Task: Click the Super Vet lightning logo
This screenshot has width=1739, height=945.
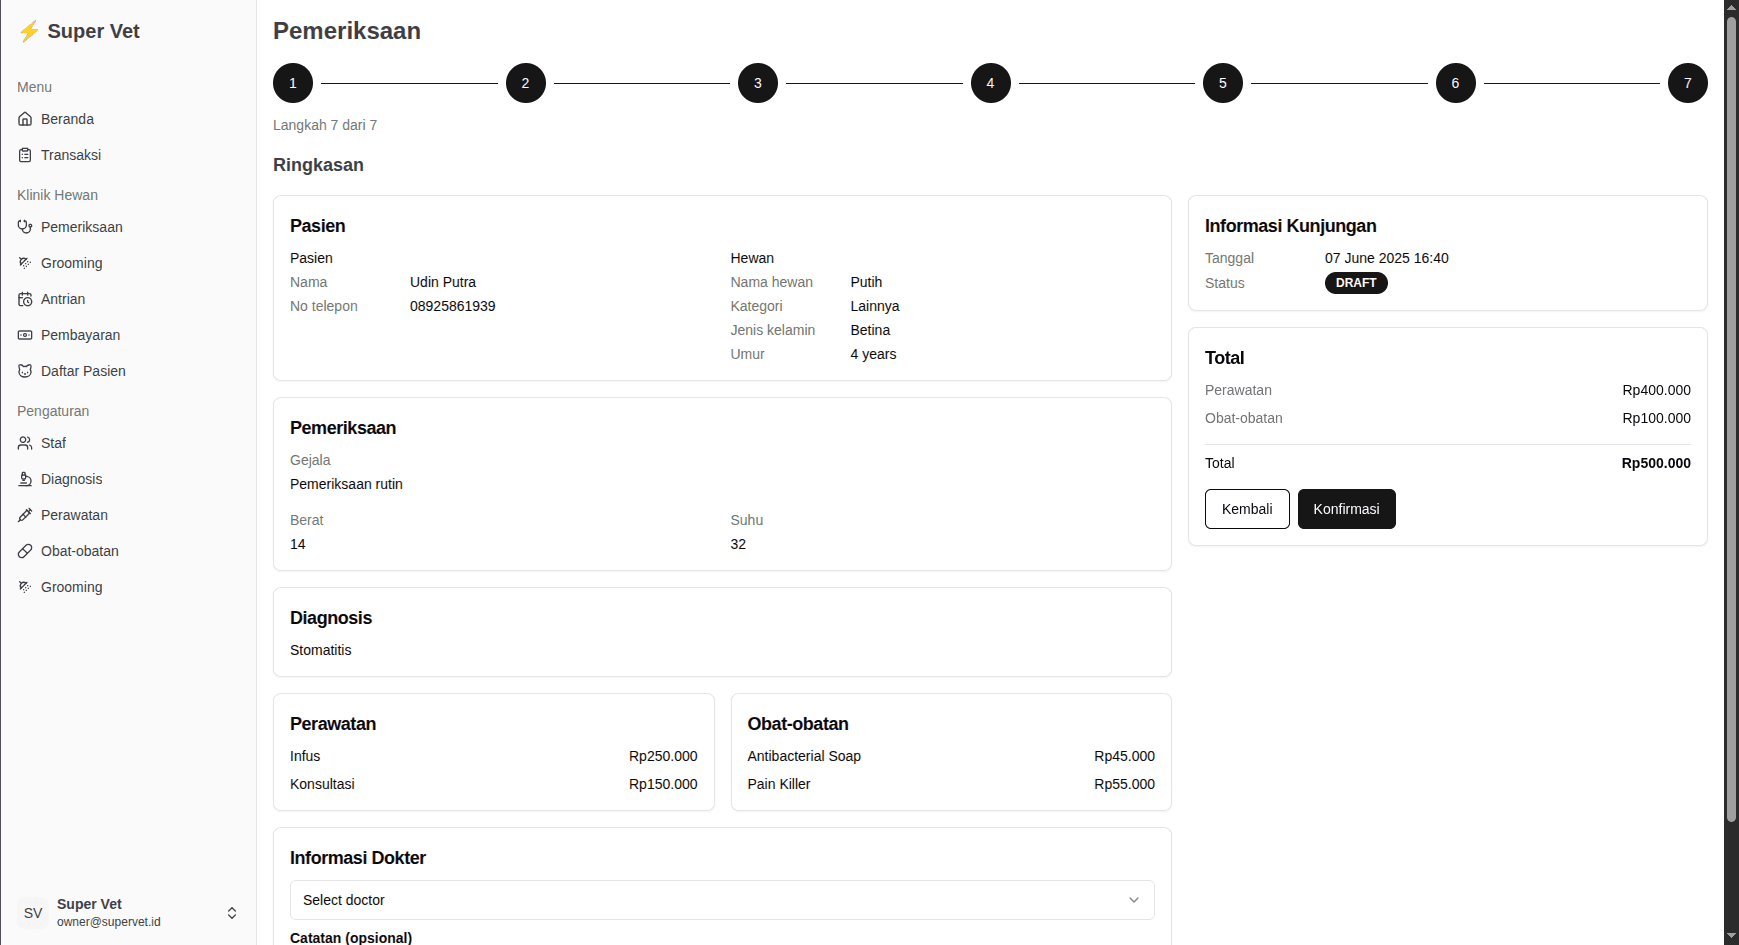Action: click(x=29, y=31)
